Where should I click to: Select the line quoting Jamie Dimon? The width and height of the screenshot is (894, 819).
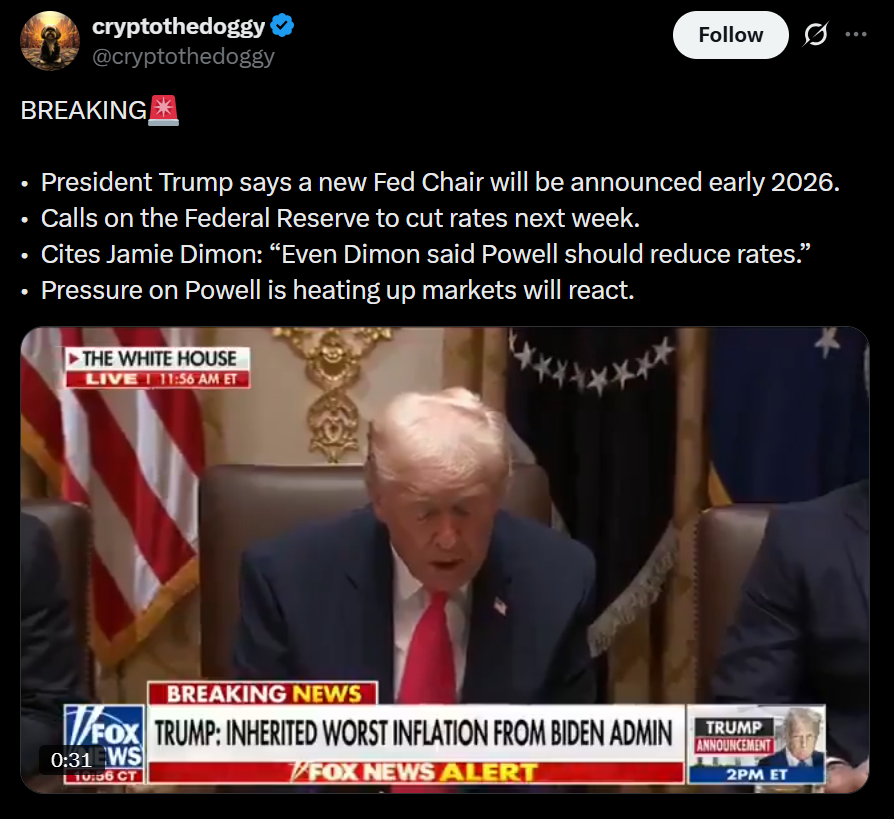click(425, 254)
